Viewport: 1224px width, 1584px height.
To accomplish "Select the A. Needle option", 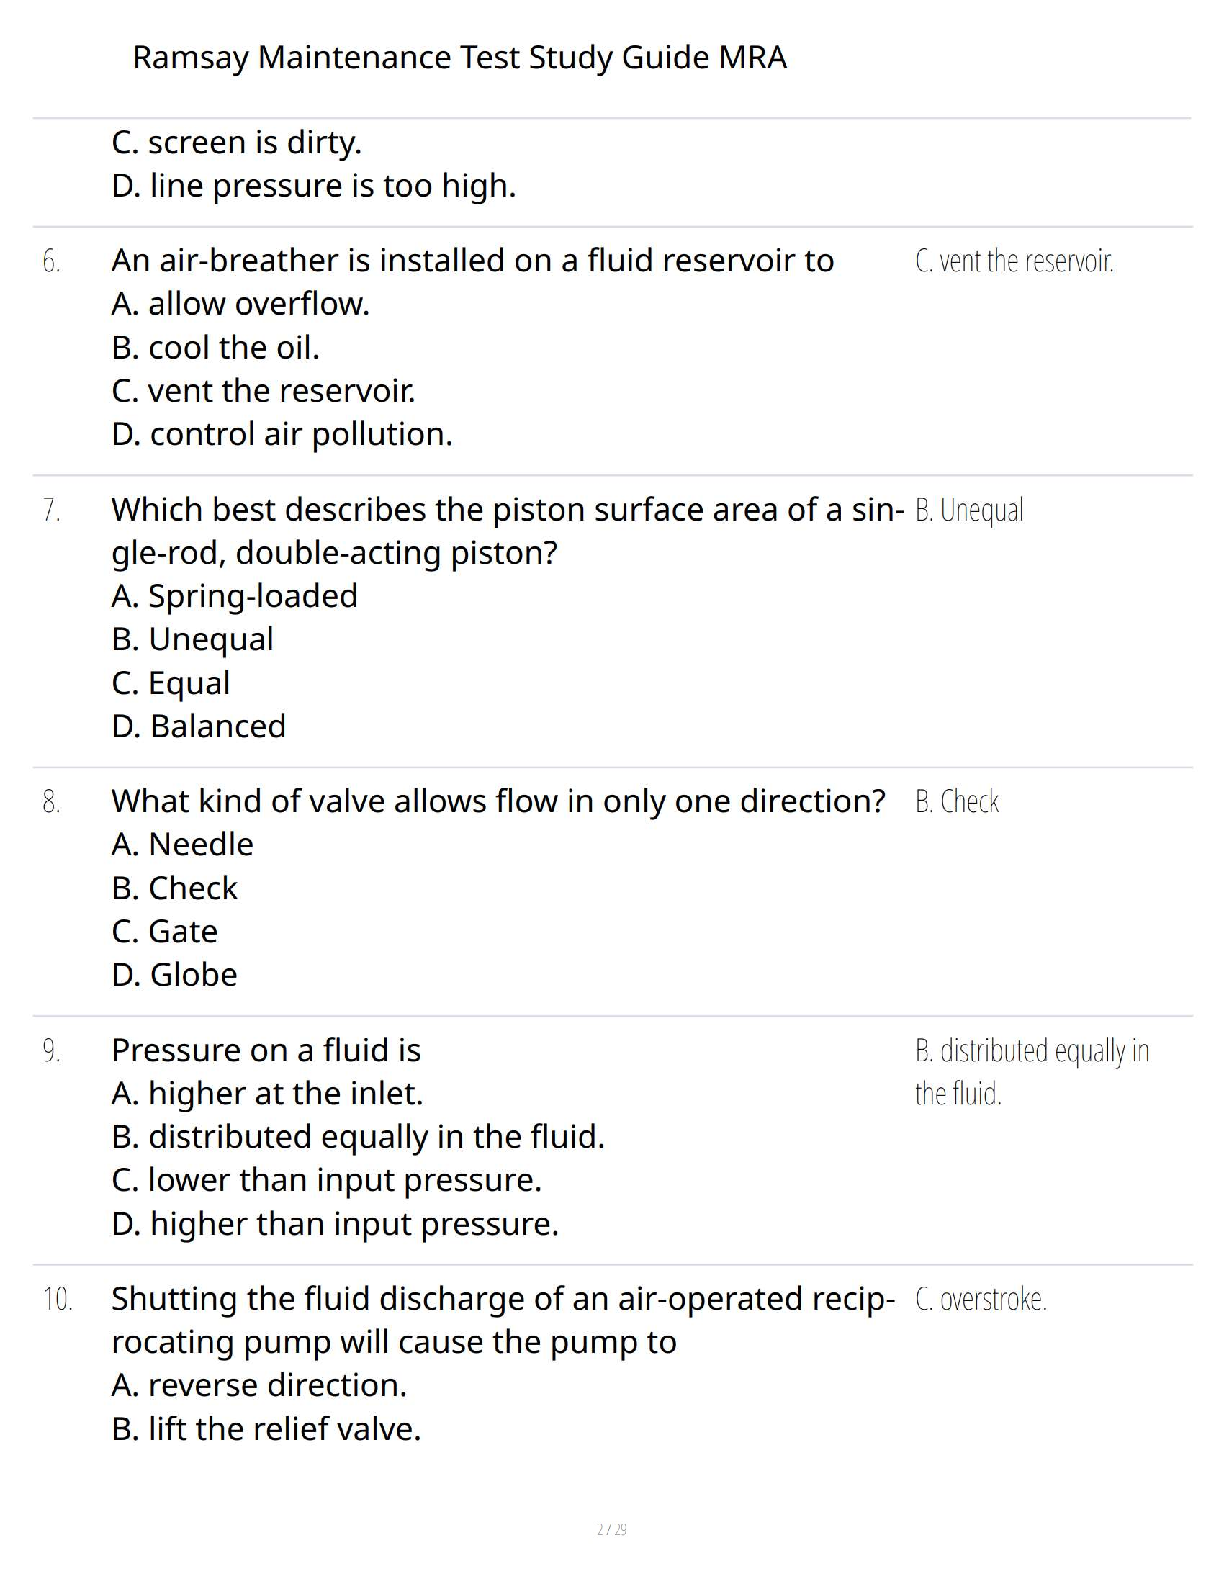I will pos(183,845).
